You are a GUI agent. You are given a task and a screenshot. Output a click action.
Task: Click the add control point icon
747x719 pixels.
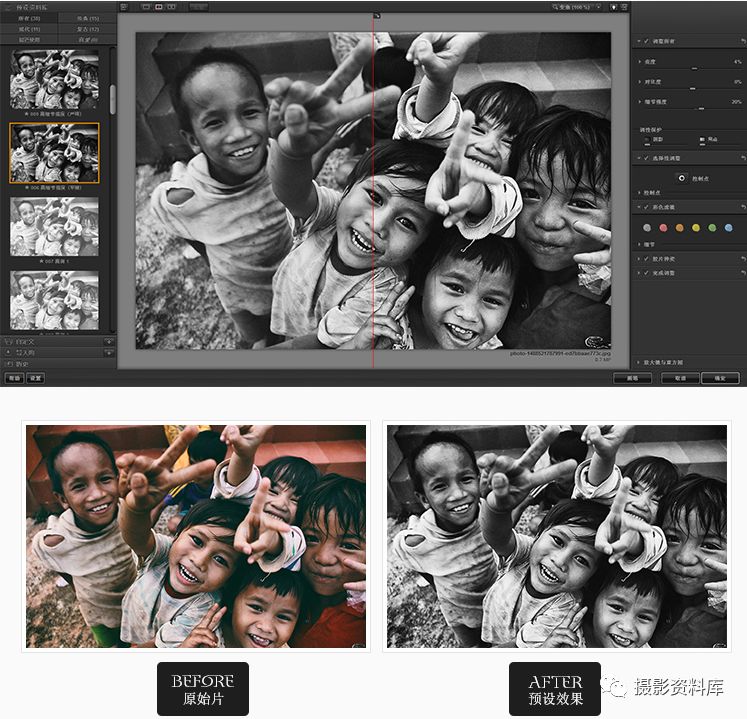pos(682,177)
